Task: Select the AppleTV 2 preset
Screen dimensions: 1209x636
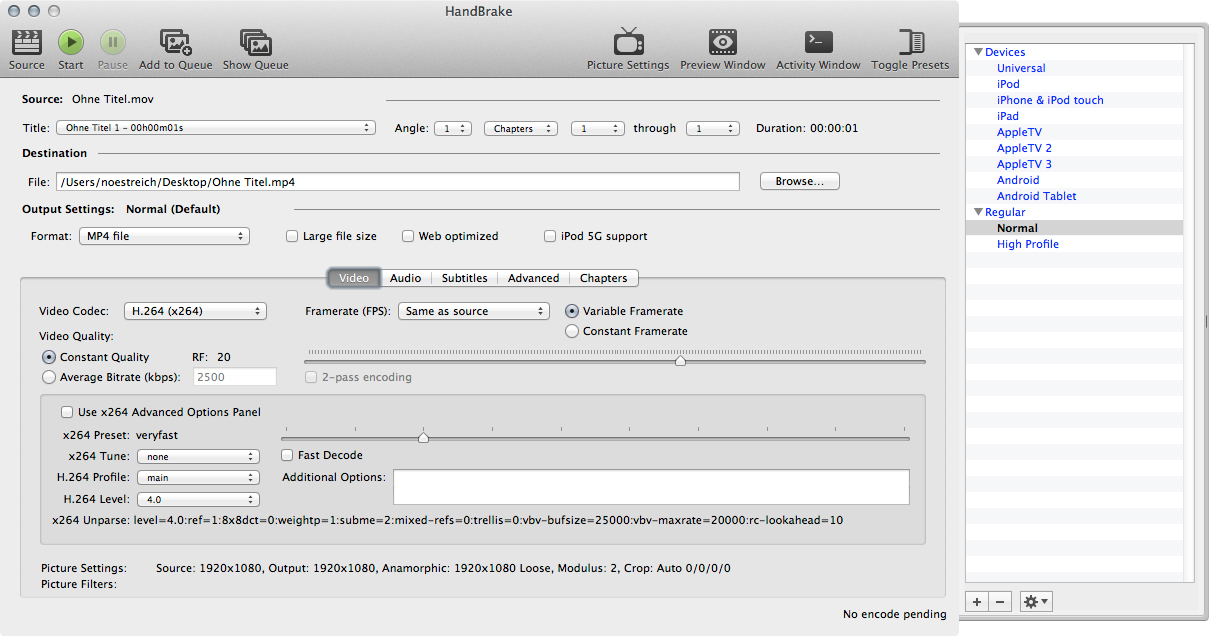Action: click(x=1024, y=148)
